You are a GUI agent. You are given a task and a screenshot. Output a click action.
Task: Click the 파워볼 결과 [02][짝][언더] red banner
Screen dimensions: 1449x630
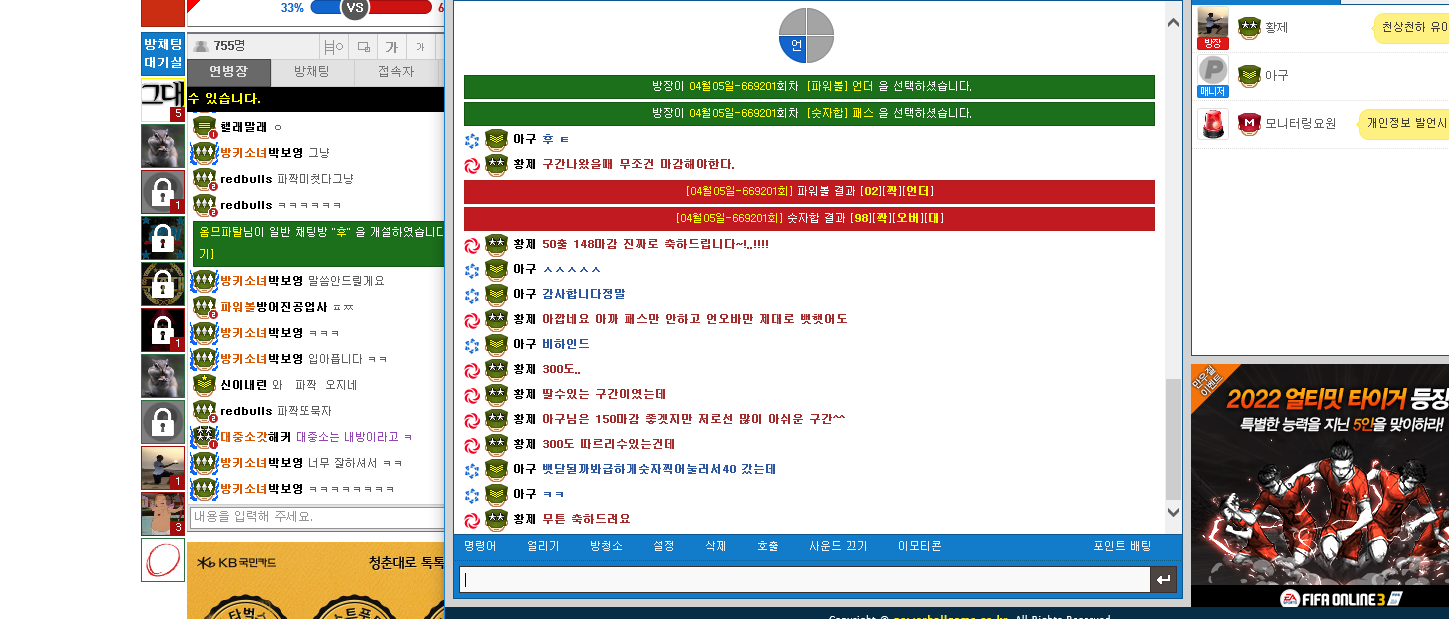(809, 191)
